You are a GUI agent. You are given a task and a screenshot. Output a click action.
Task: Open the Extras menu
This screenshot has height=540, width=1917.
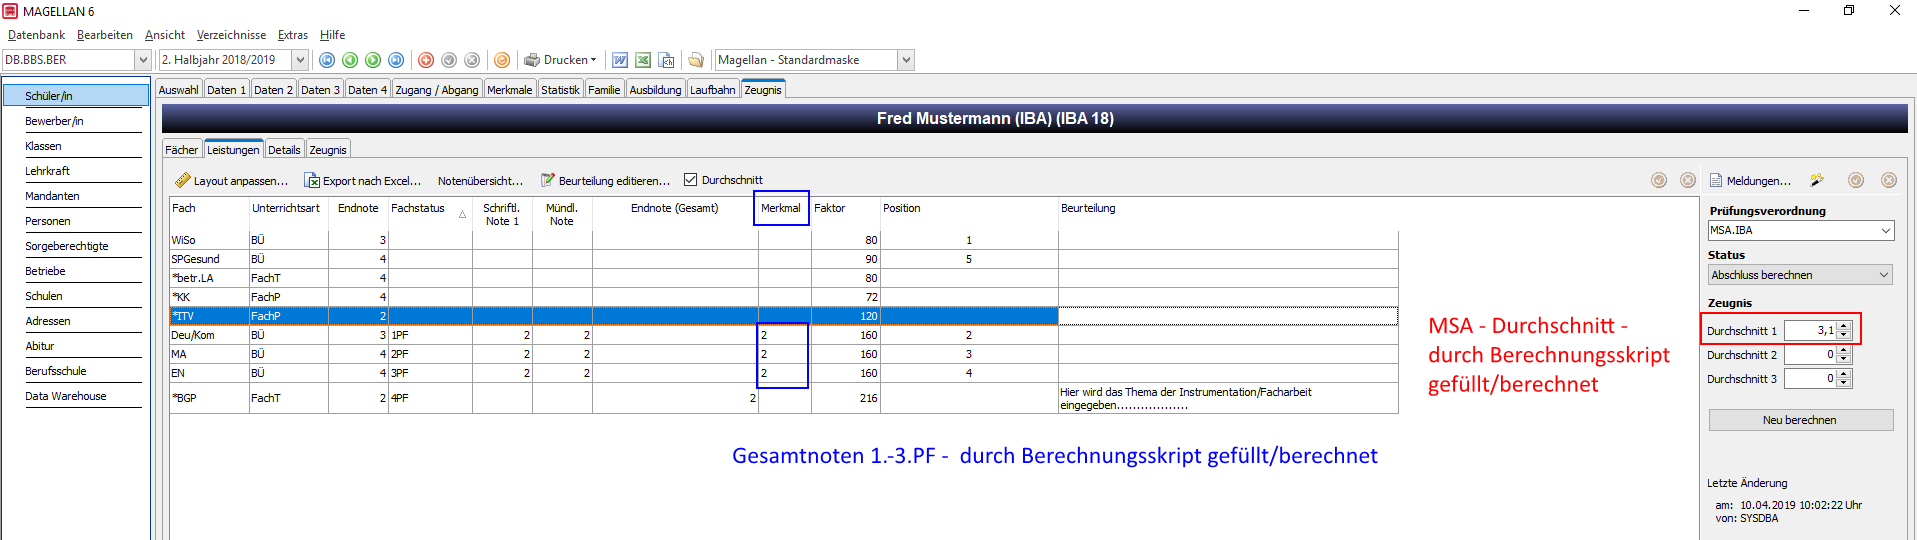(x=293, y=35)
